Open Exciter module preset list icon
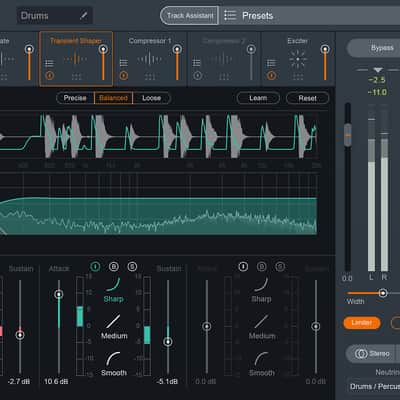The height and width of the screenshot is (400, 400). tap(271, 63)
